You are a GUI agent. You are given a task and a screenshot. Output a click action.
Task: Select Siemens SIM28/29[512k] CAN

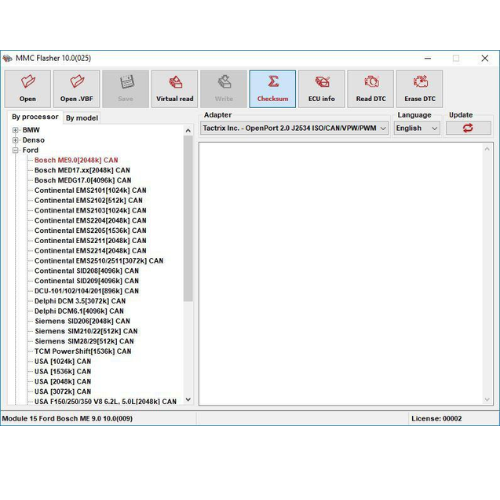pyautogui.click(x=84, y=341)
